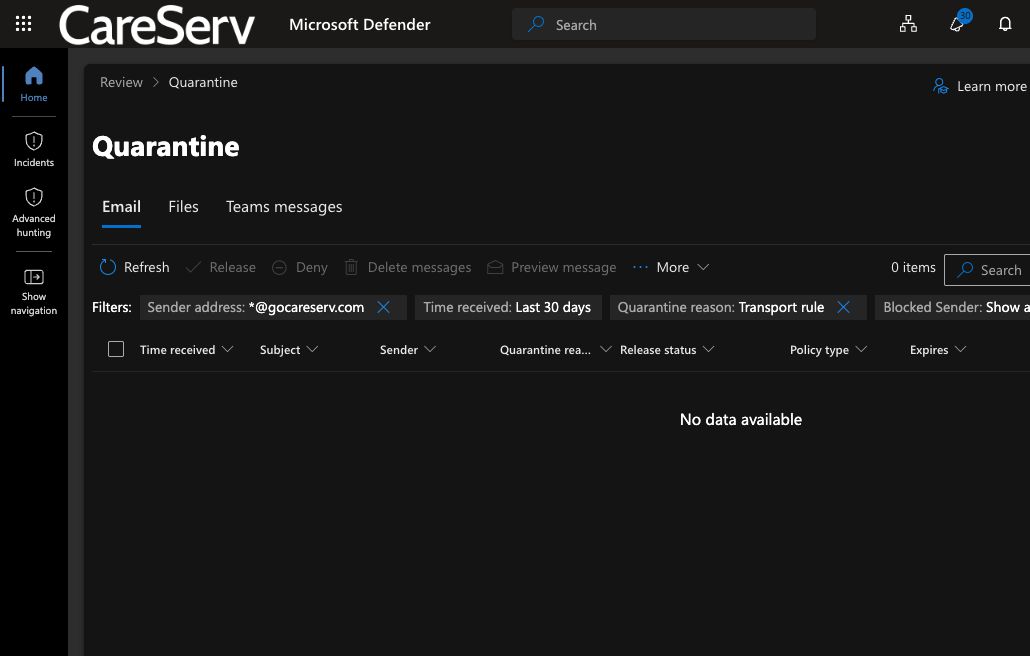Open Expires column chevron
The width and height of the screenshot is (1030, 656).
click(960, 349)
